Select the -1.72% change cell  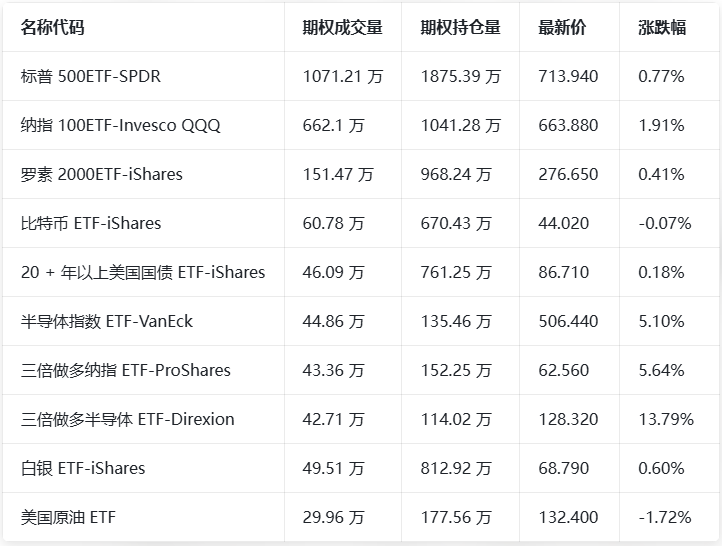(664, 517)
